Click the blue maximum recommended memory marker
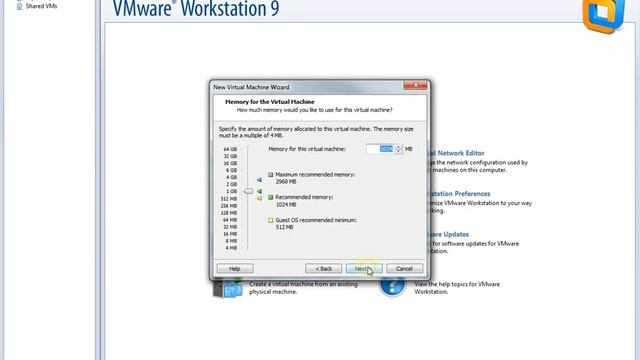This screenshot has height=360, width=640. [259, 180]
